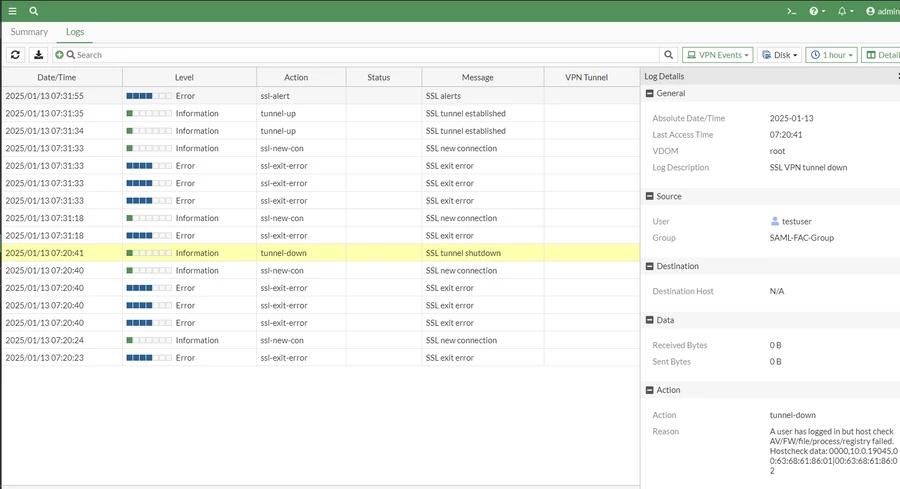
Task: Sort by the Date/Time column header
Action: click(x=57, y=77)
